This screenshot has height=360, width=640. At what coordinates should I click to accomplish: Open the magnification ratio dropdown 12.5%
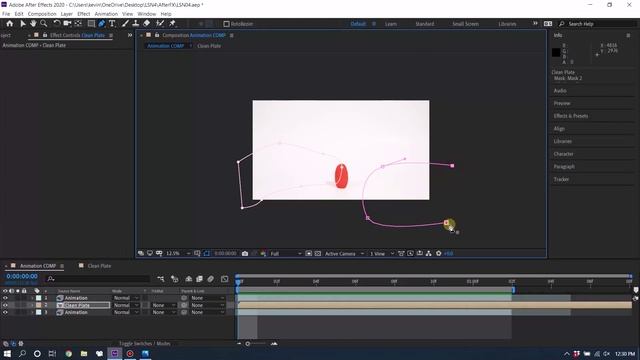pyautogui.click(x=178, y=253)
